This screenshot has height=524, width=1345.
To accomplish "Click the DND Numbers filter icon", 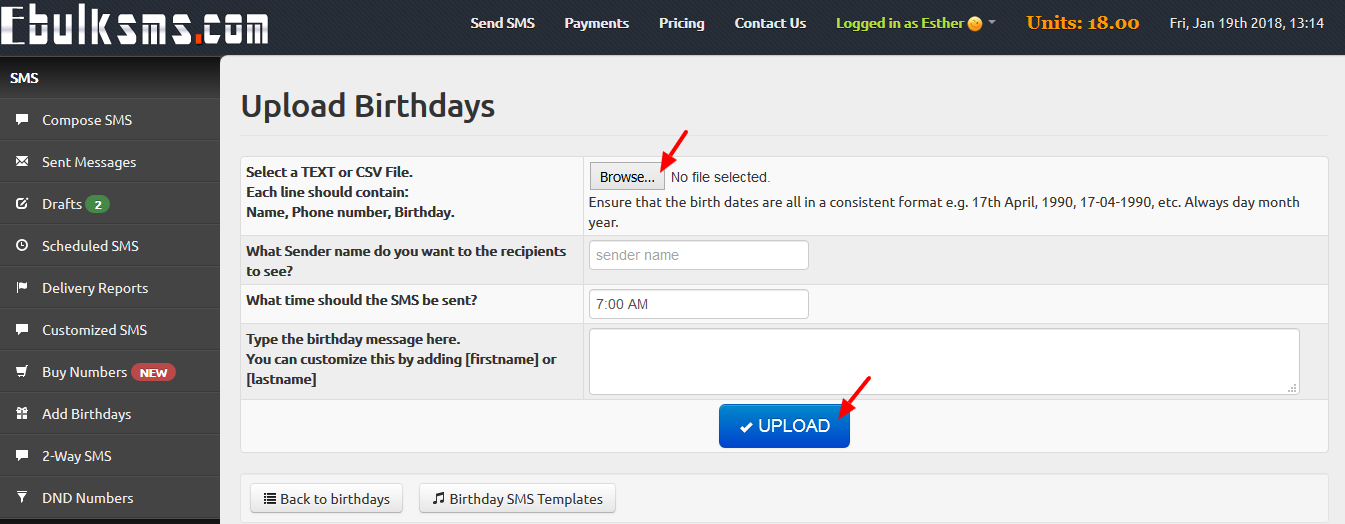I will 22,498.
